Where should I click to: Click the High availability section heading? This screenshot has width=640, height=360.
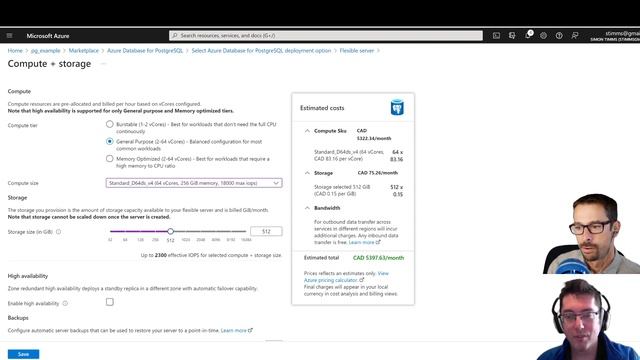tap(28, 276)
